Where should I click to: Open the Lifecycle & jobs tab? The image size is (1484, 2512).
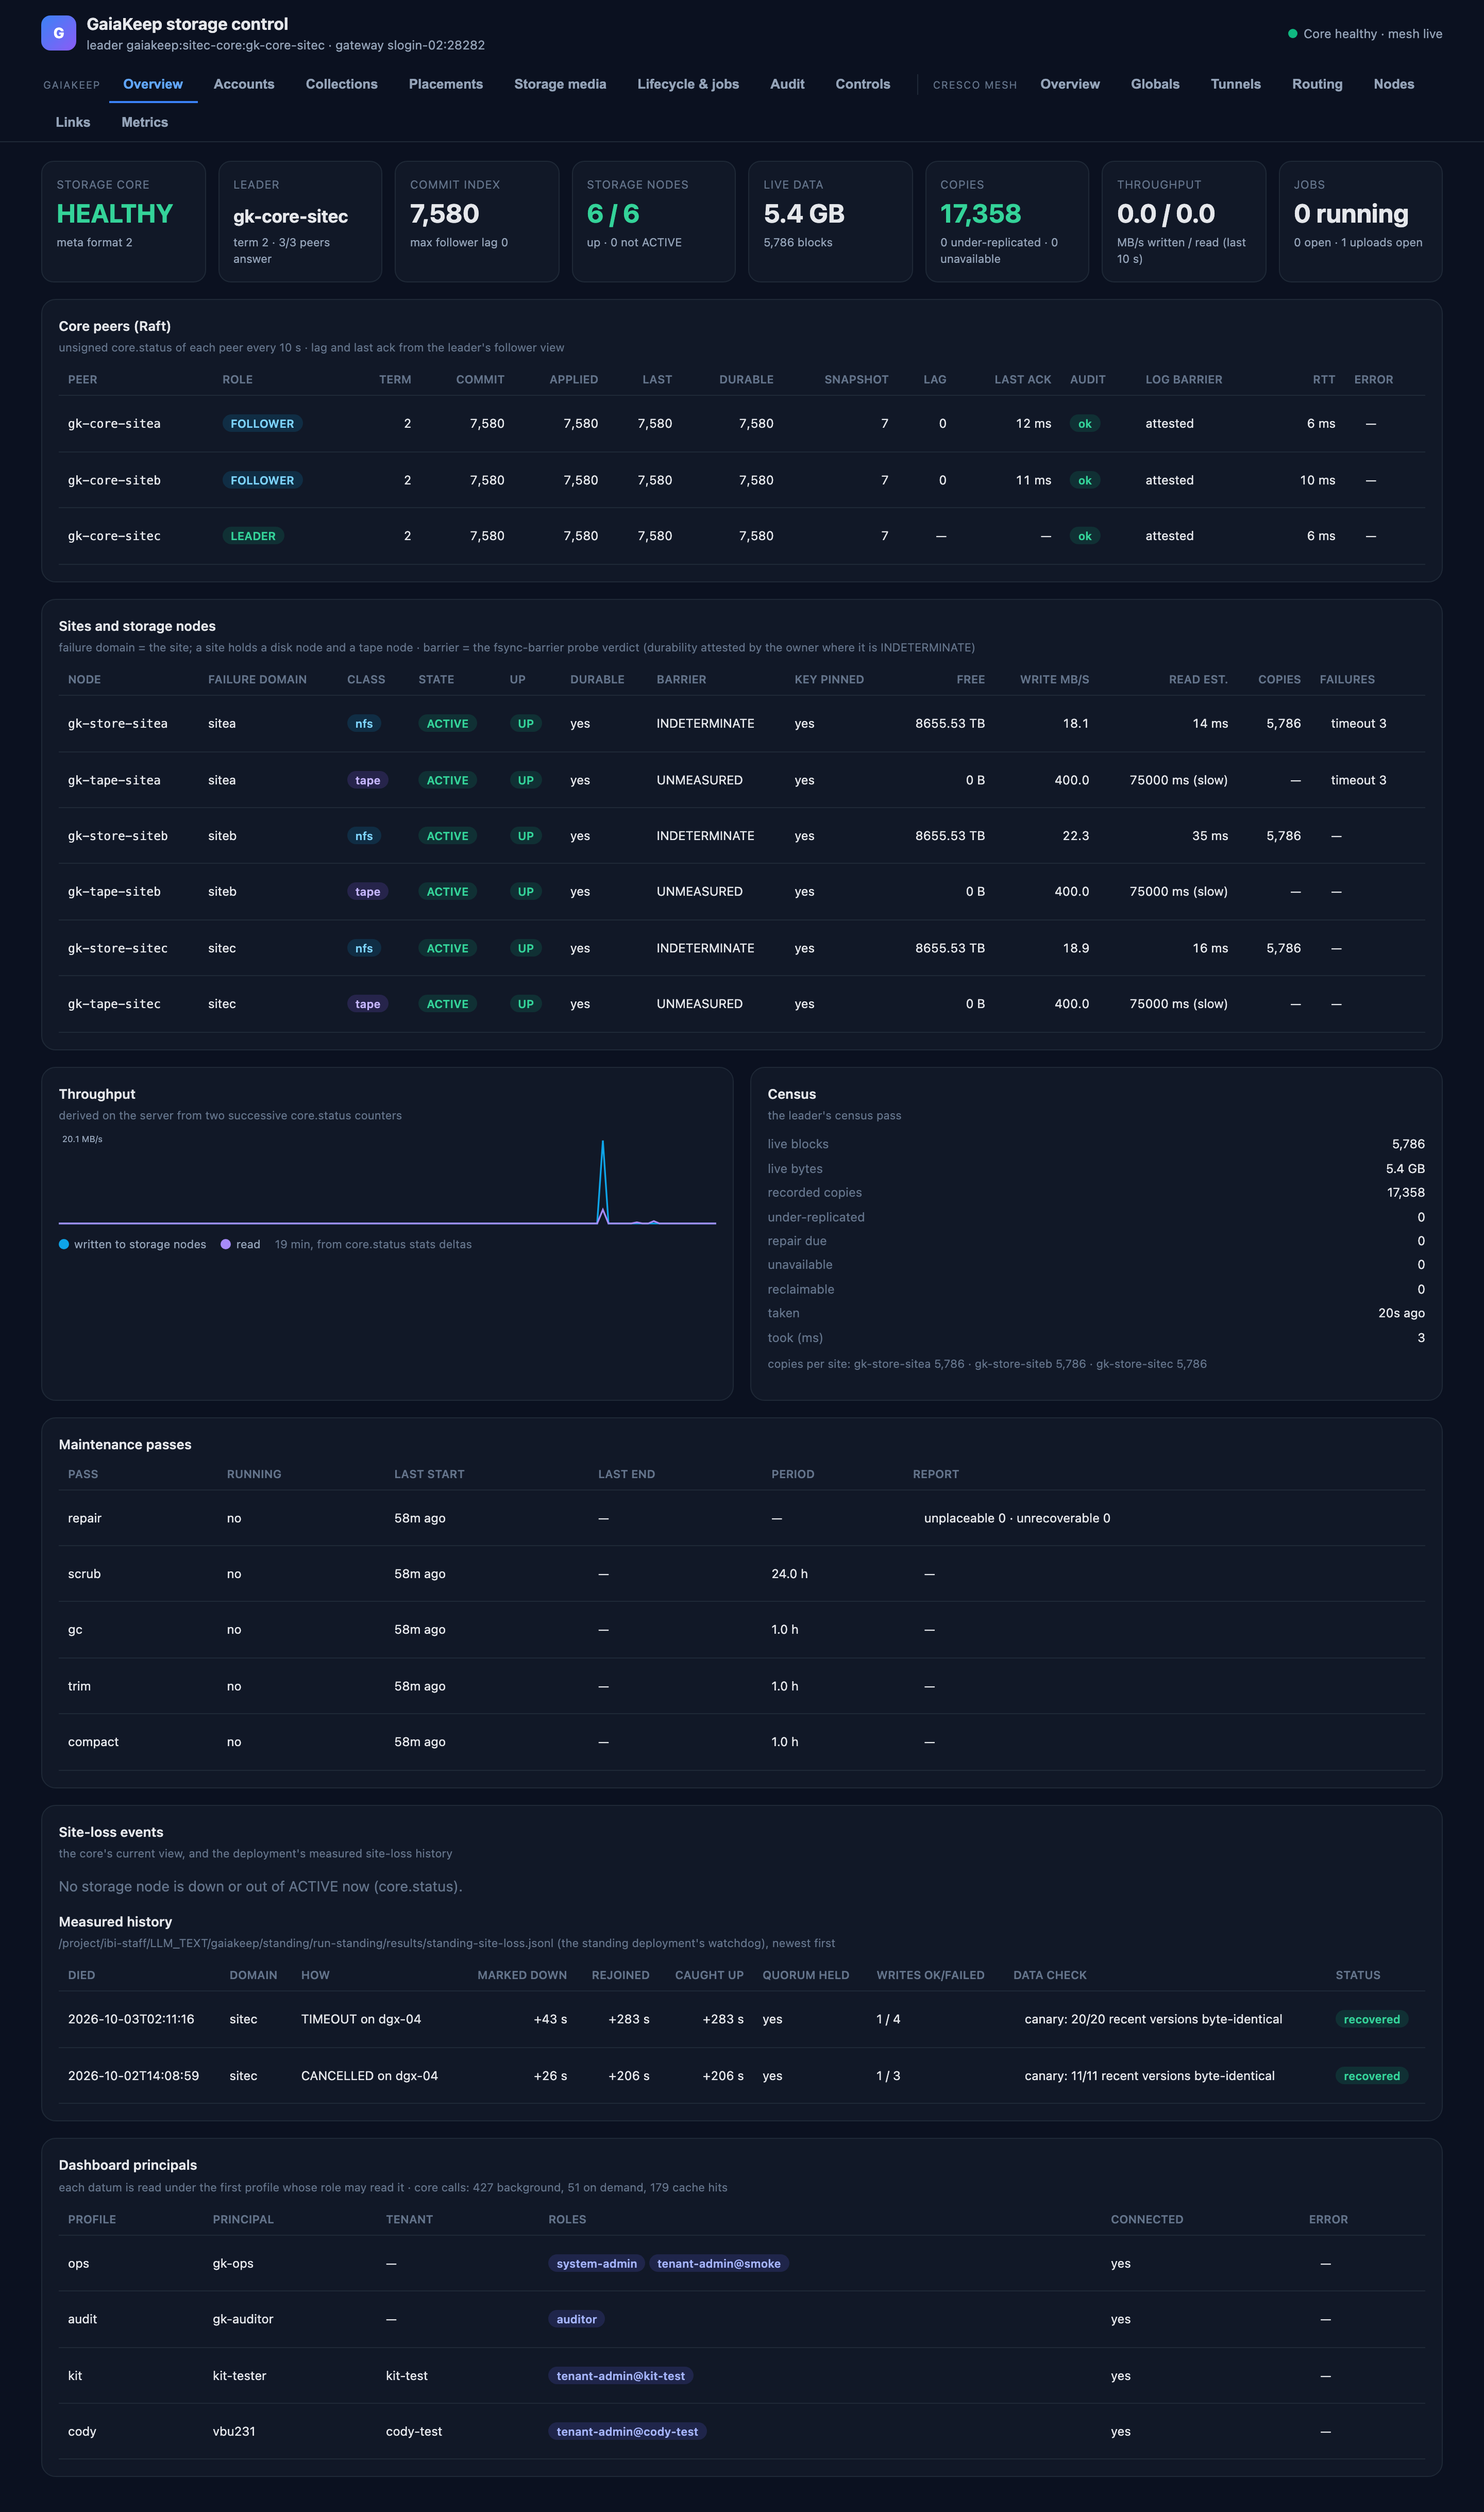688,84
